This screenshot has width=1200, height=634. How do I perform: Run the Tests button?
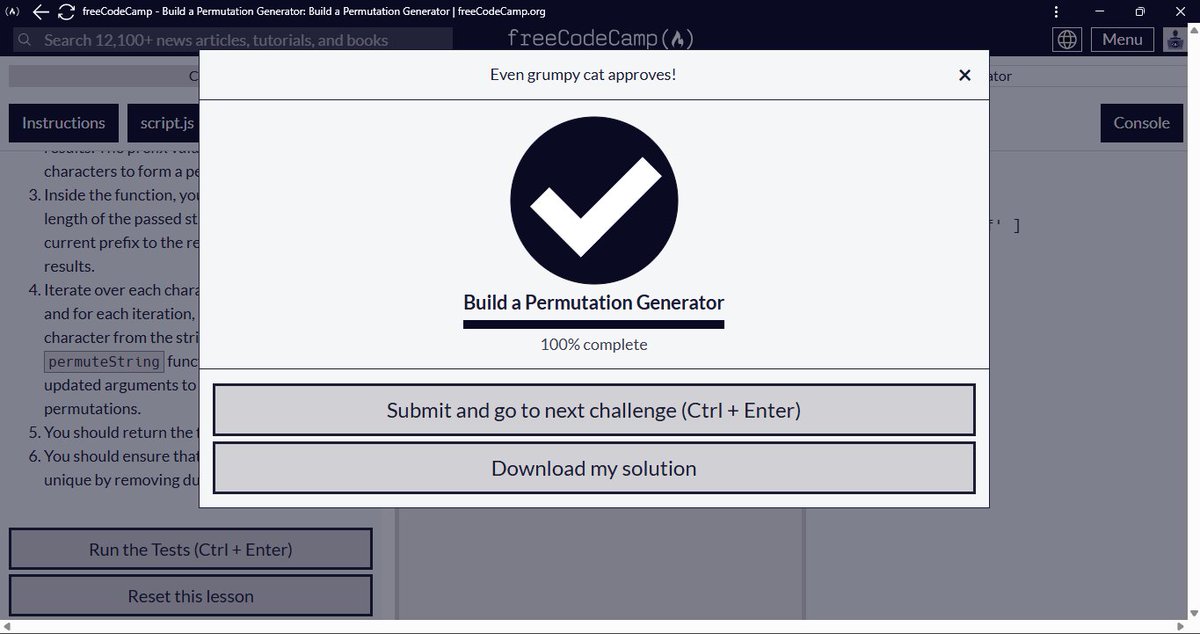click(x=191, y=549)
